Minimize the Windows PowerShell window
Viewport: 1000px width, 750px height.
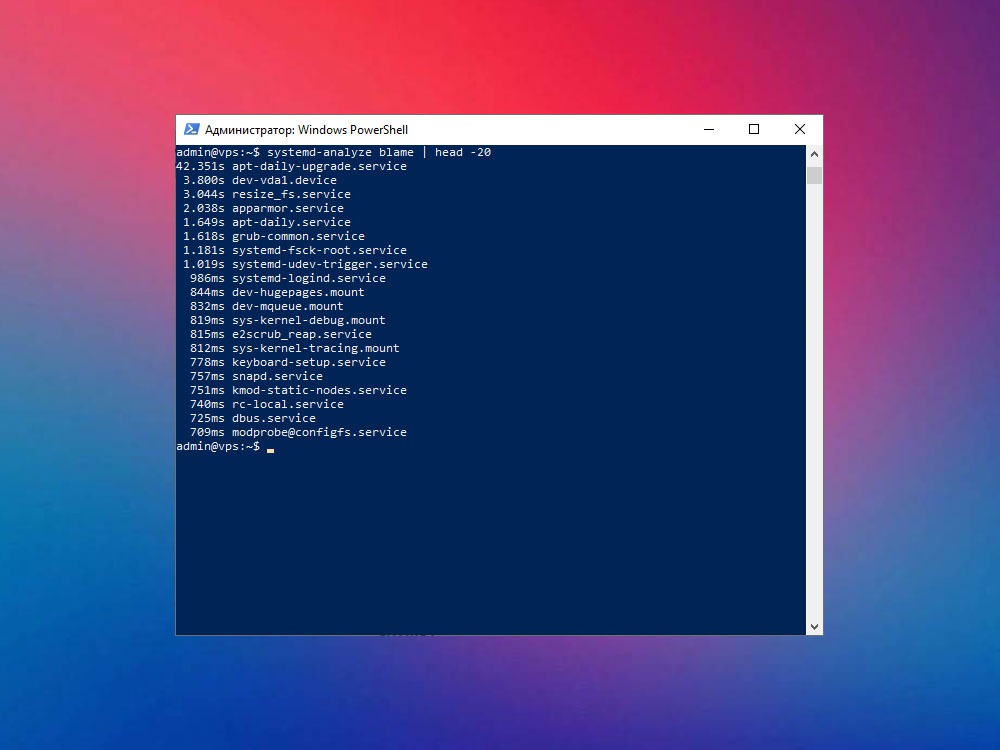coord(709,129)
